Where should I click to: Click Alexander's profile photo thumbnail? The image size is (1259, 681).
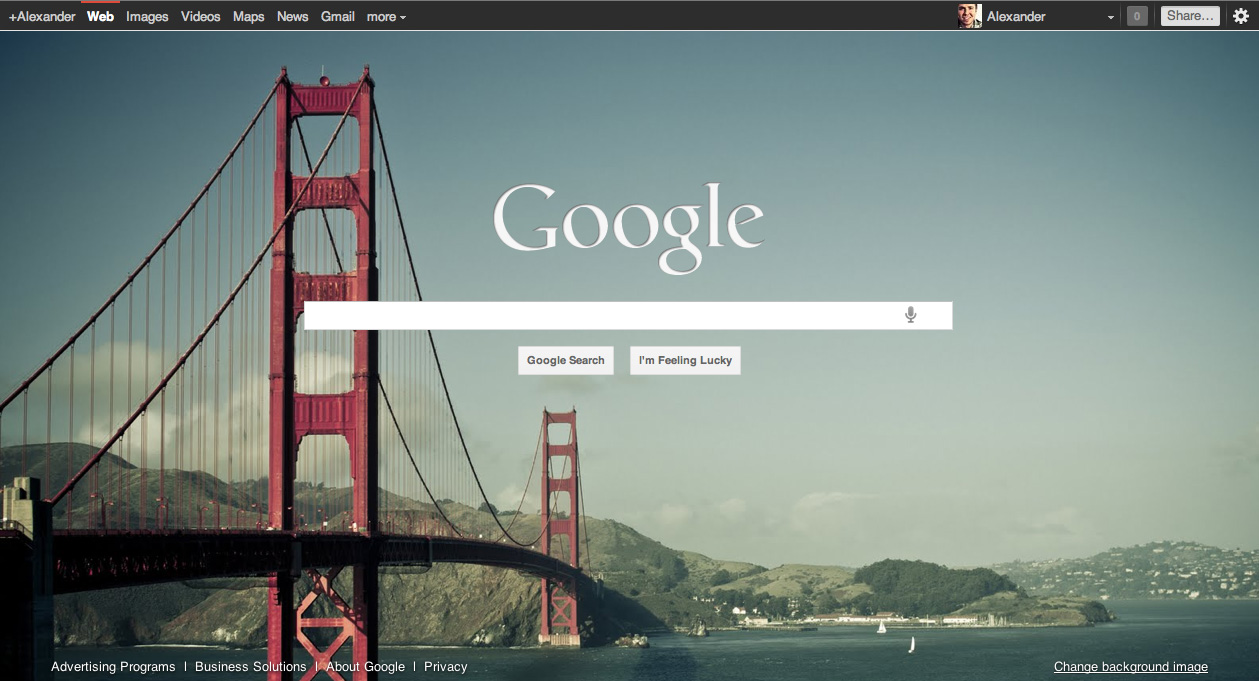coord(969,15)
